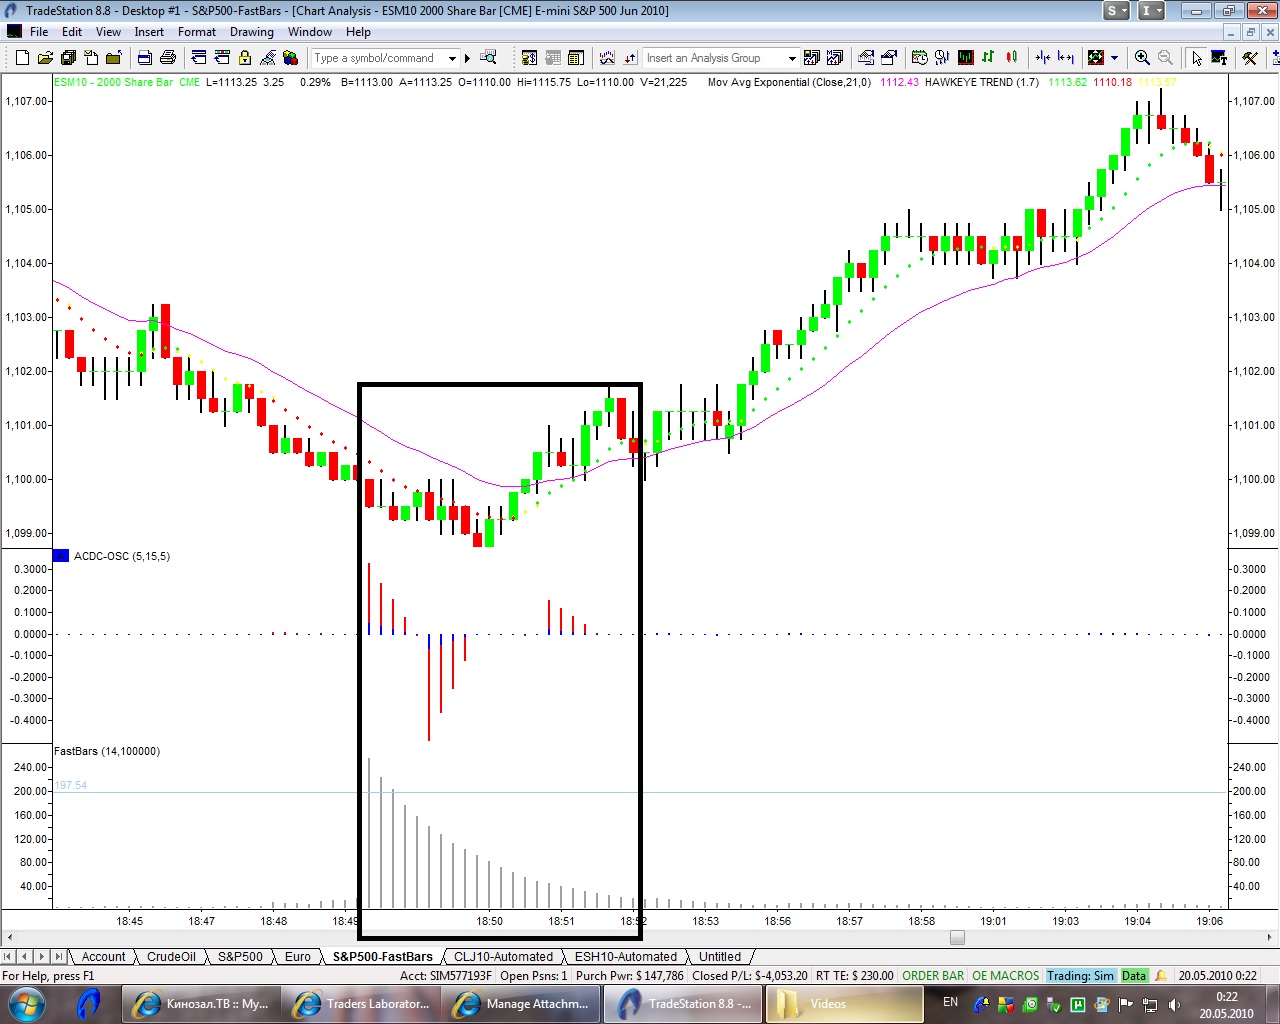Viewport: 1280px width, 1024px height.
Task: Click the New document toolbar icon
Action: pyautogui.click(x=22, y=57)
